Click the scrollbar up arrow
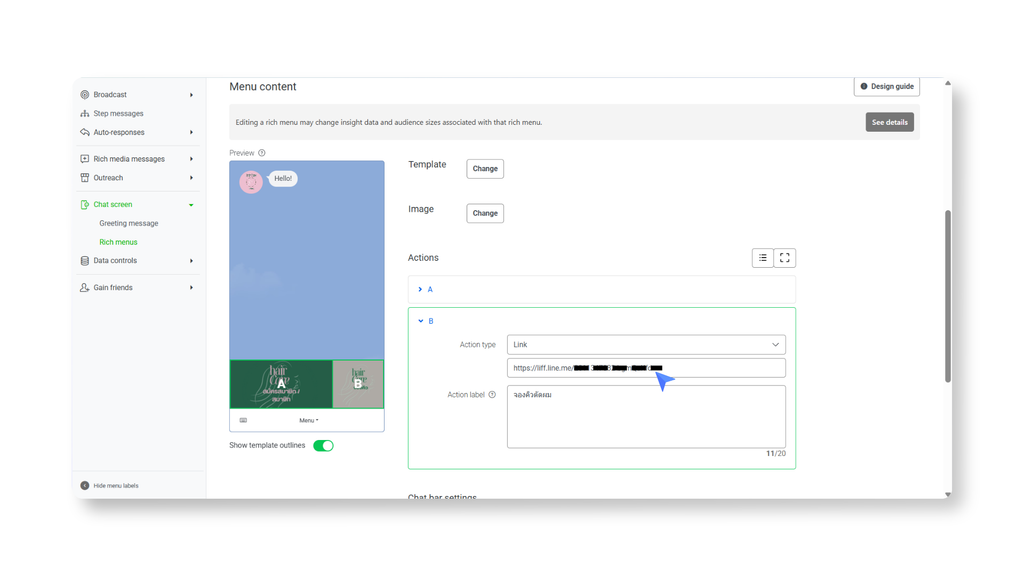This screenshot has height=576, width=1024. (x=948, y=83)
